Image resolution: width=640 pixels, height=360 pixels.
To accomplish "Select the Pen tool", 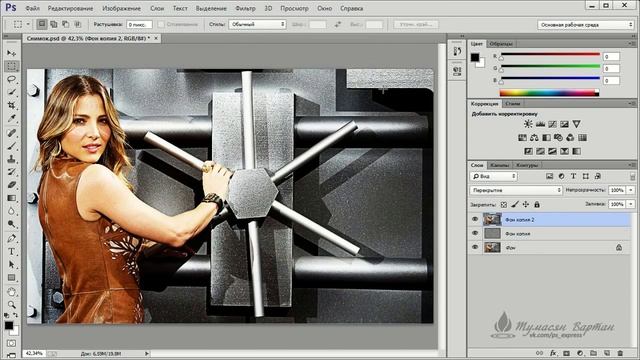I will coord(11,238).
